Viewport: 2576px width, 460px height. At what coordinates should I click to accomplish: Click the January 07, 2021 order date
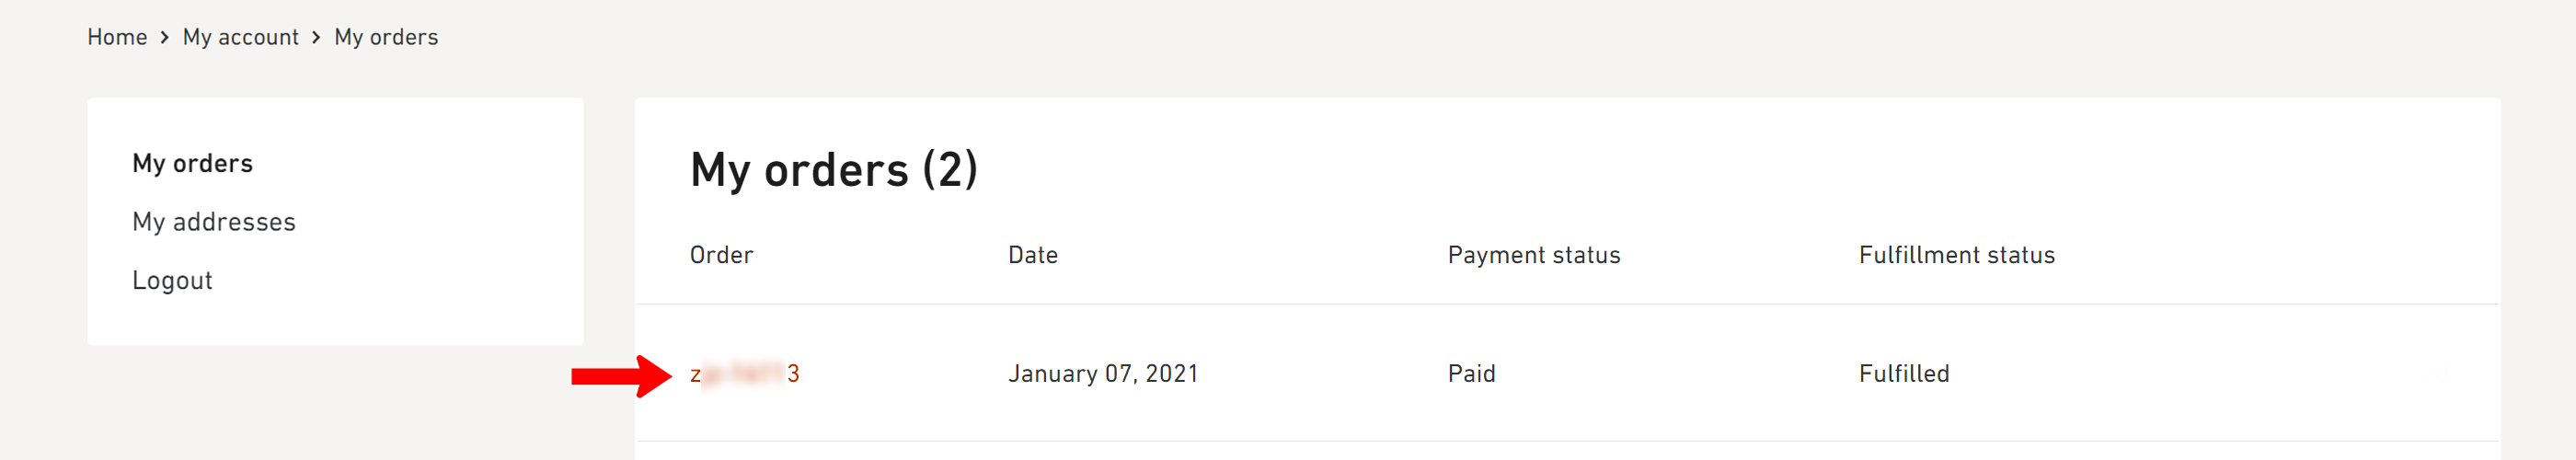(1102, 374)
